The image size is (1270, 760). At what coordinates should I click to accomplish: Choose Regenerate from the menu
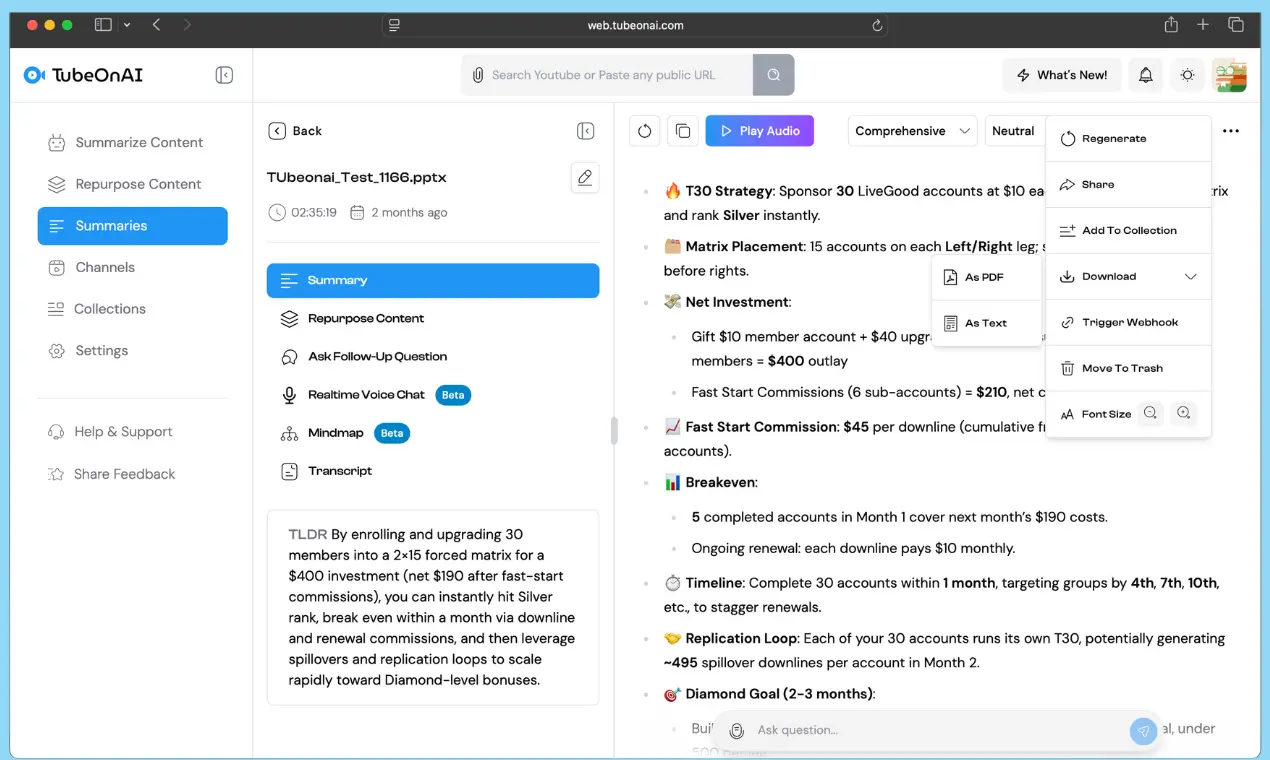[1128, 139]
